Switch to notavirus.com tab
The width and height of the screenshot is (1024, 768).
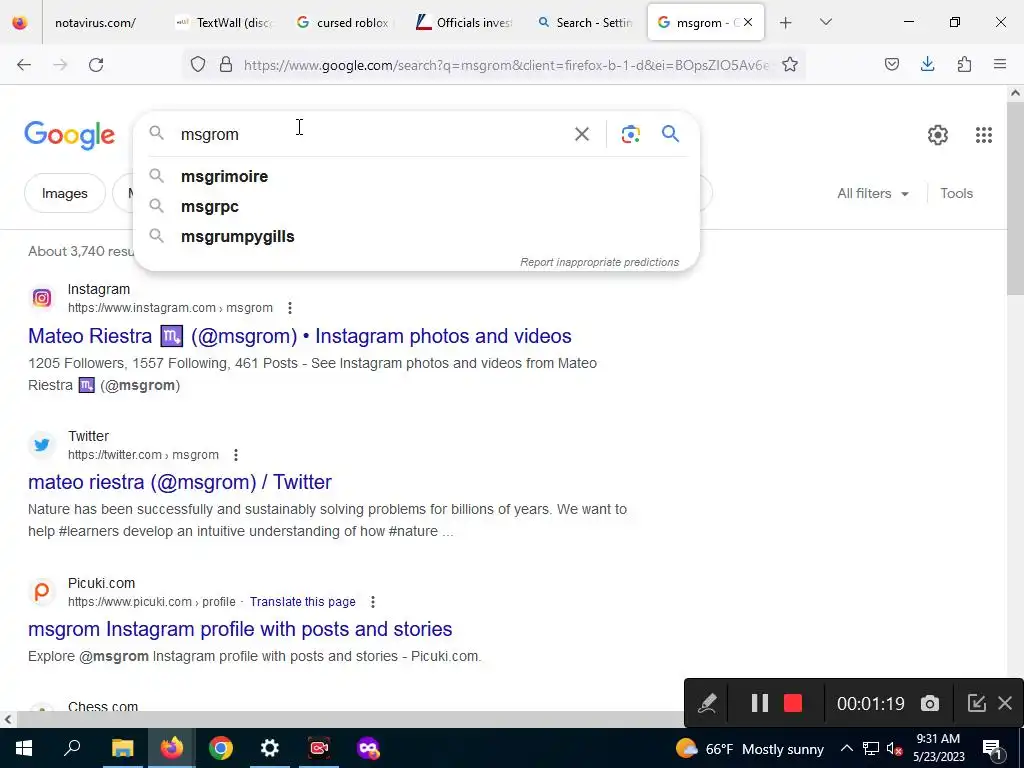95,23
